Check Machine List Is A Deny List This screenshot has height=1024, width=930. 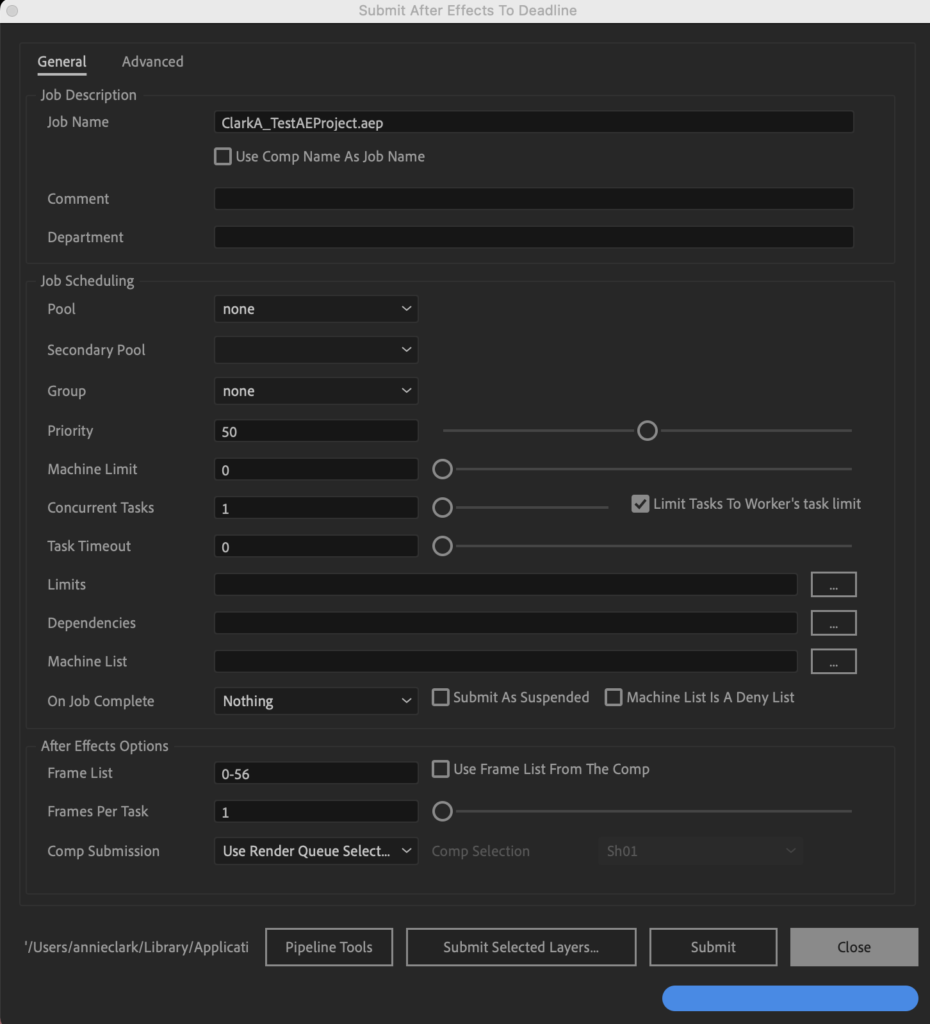coord(613,697)
